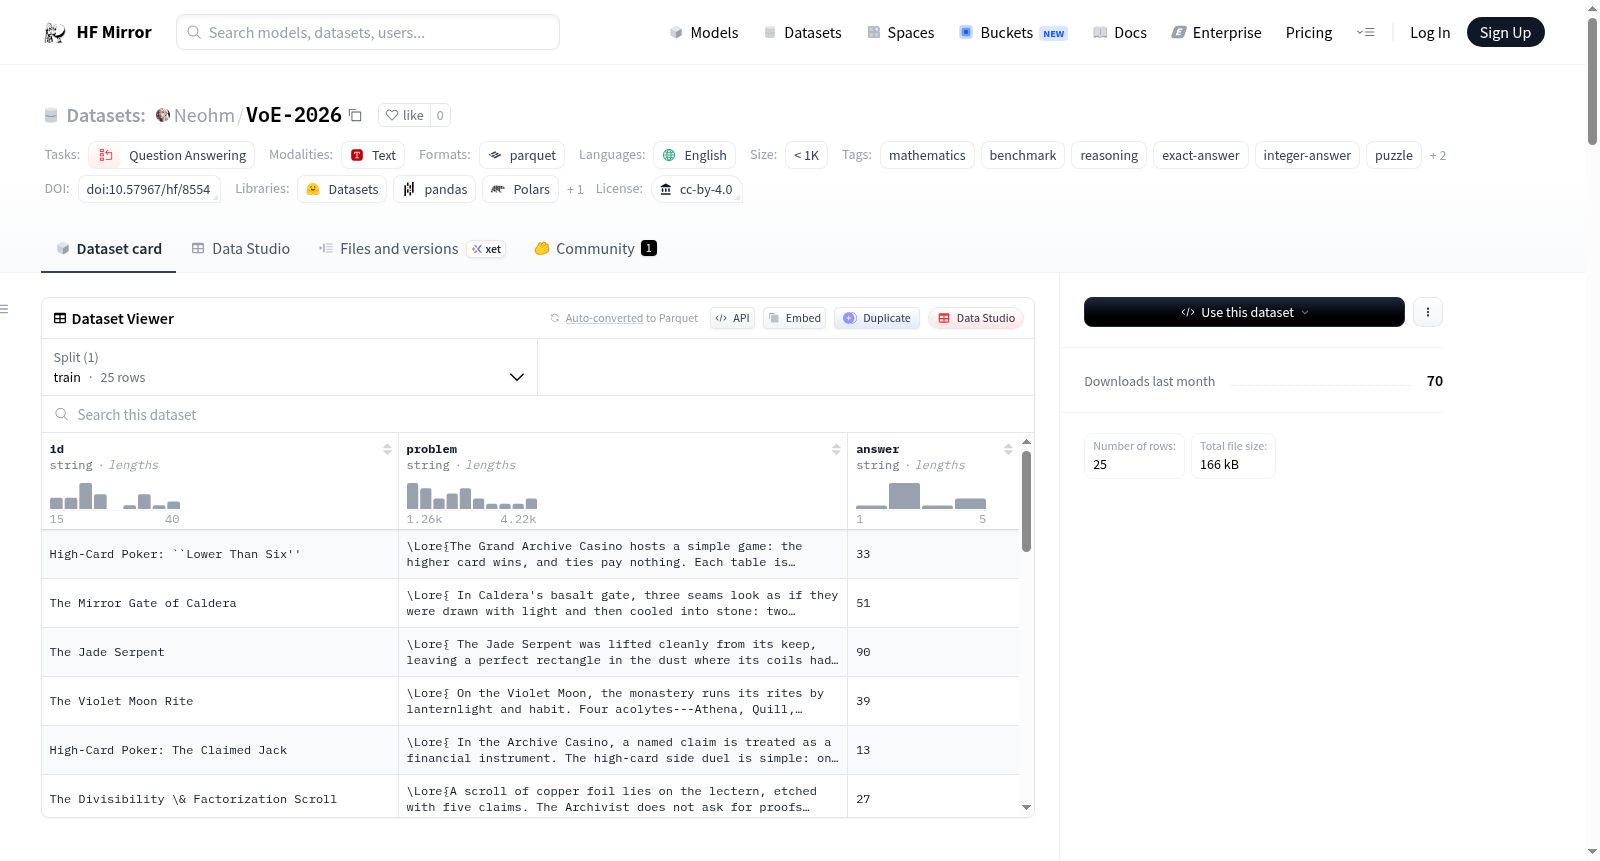The height and width of the screenshot is (861, 1600).
Task: Select the puzzle tag
Action: pyautogui.click(x=1393, y=155)
